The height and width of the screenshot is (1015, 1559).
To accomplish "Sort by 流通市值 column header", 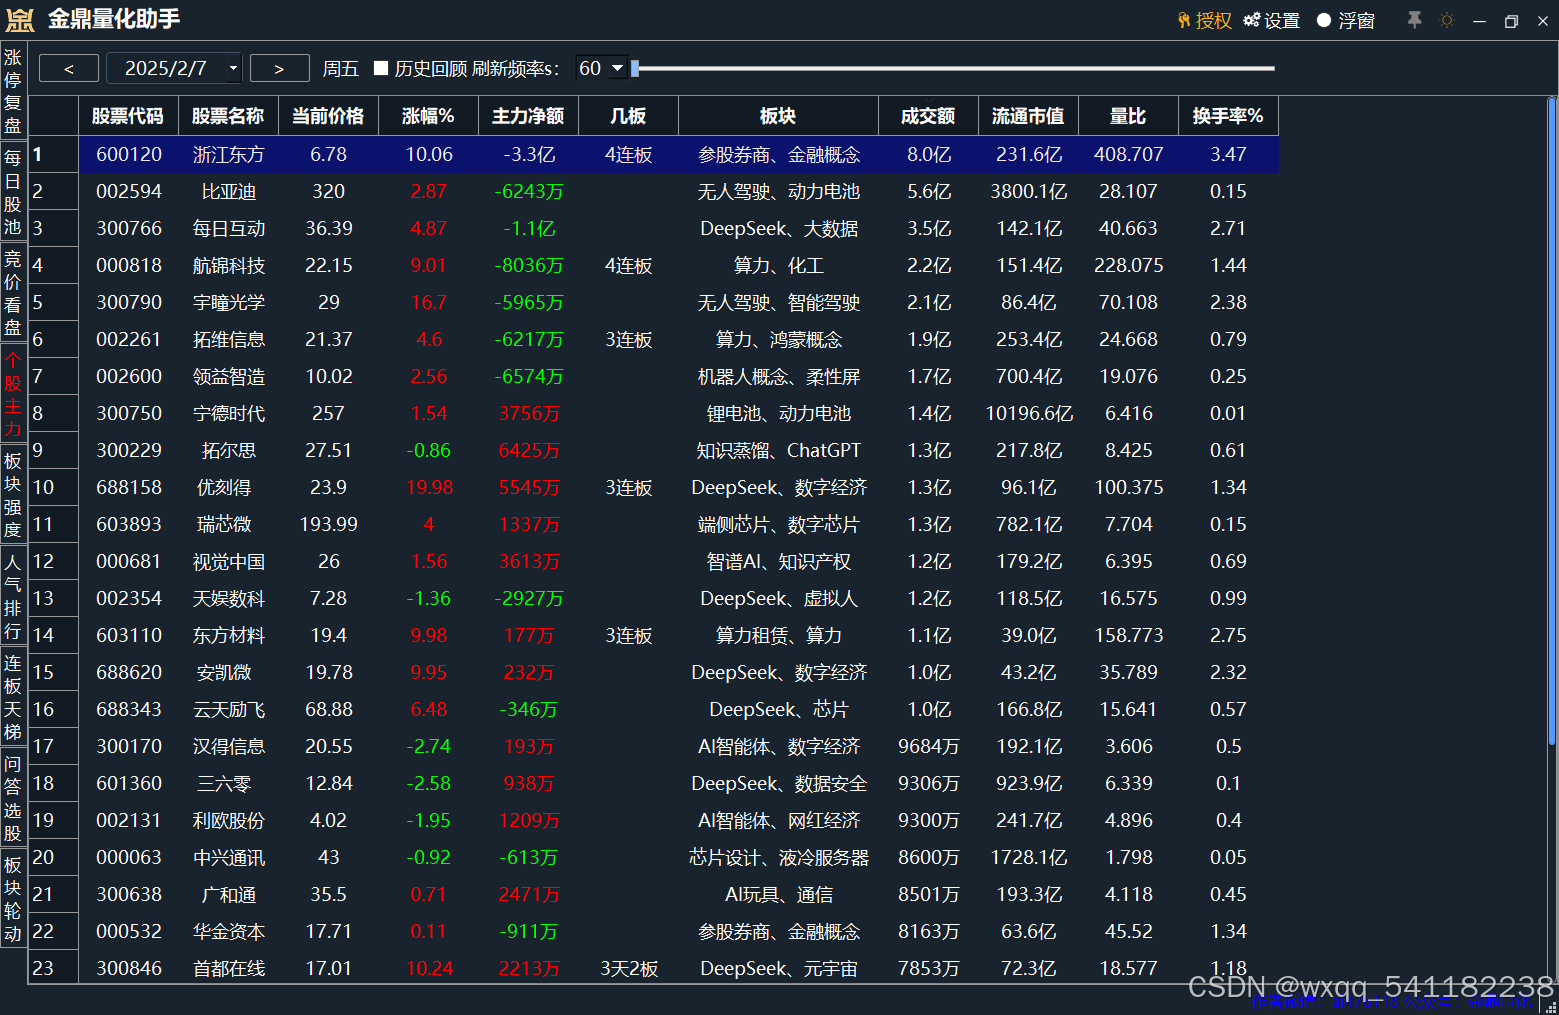I will pos(1028,116).
